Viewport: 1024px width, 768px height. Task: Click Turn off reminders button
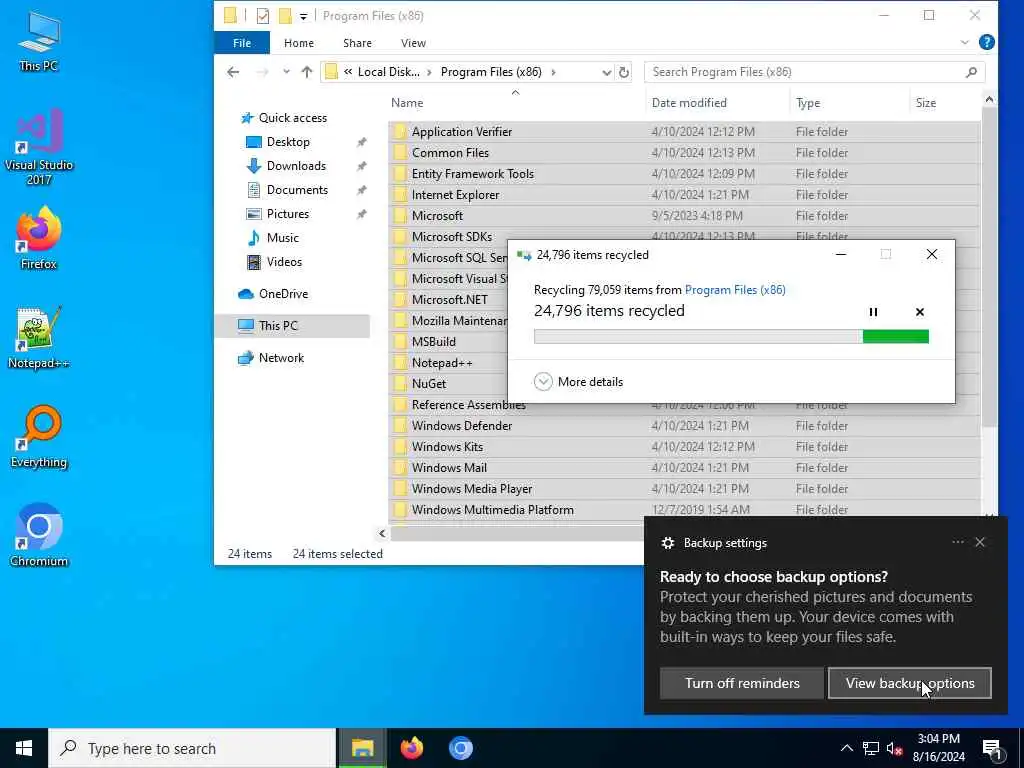(x=742, y=683)
